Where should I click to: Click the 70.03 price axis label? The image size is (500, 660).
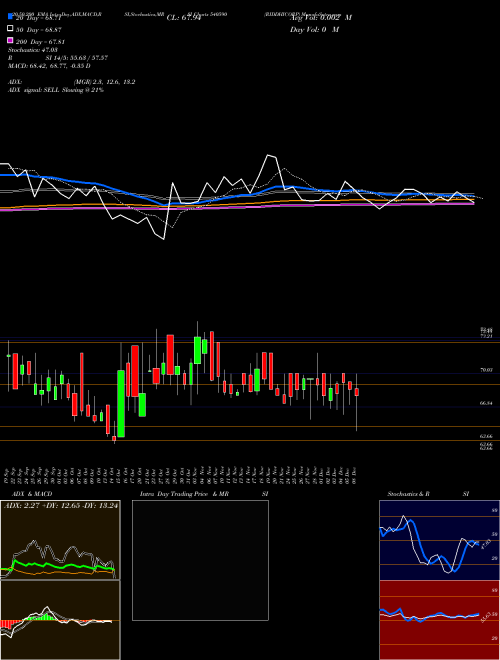(487, 370)
